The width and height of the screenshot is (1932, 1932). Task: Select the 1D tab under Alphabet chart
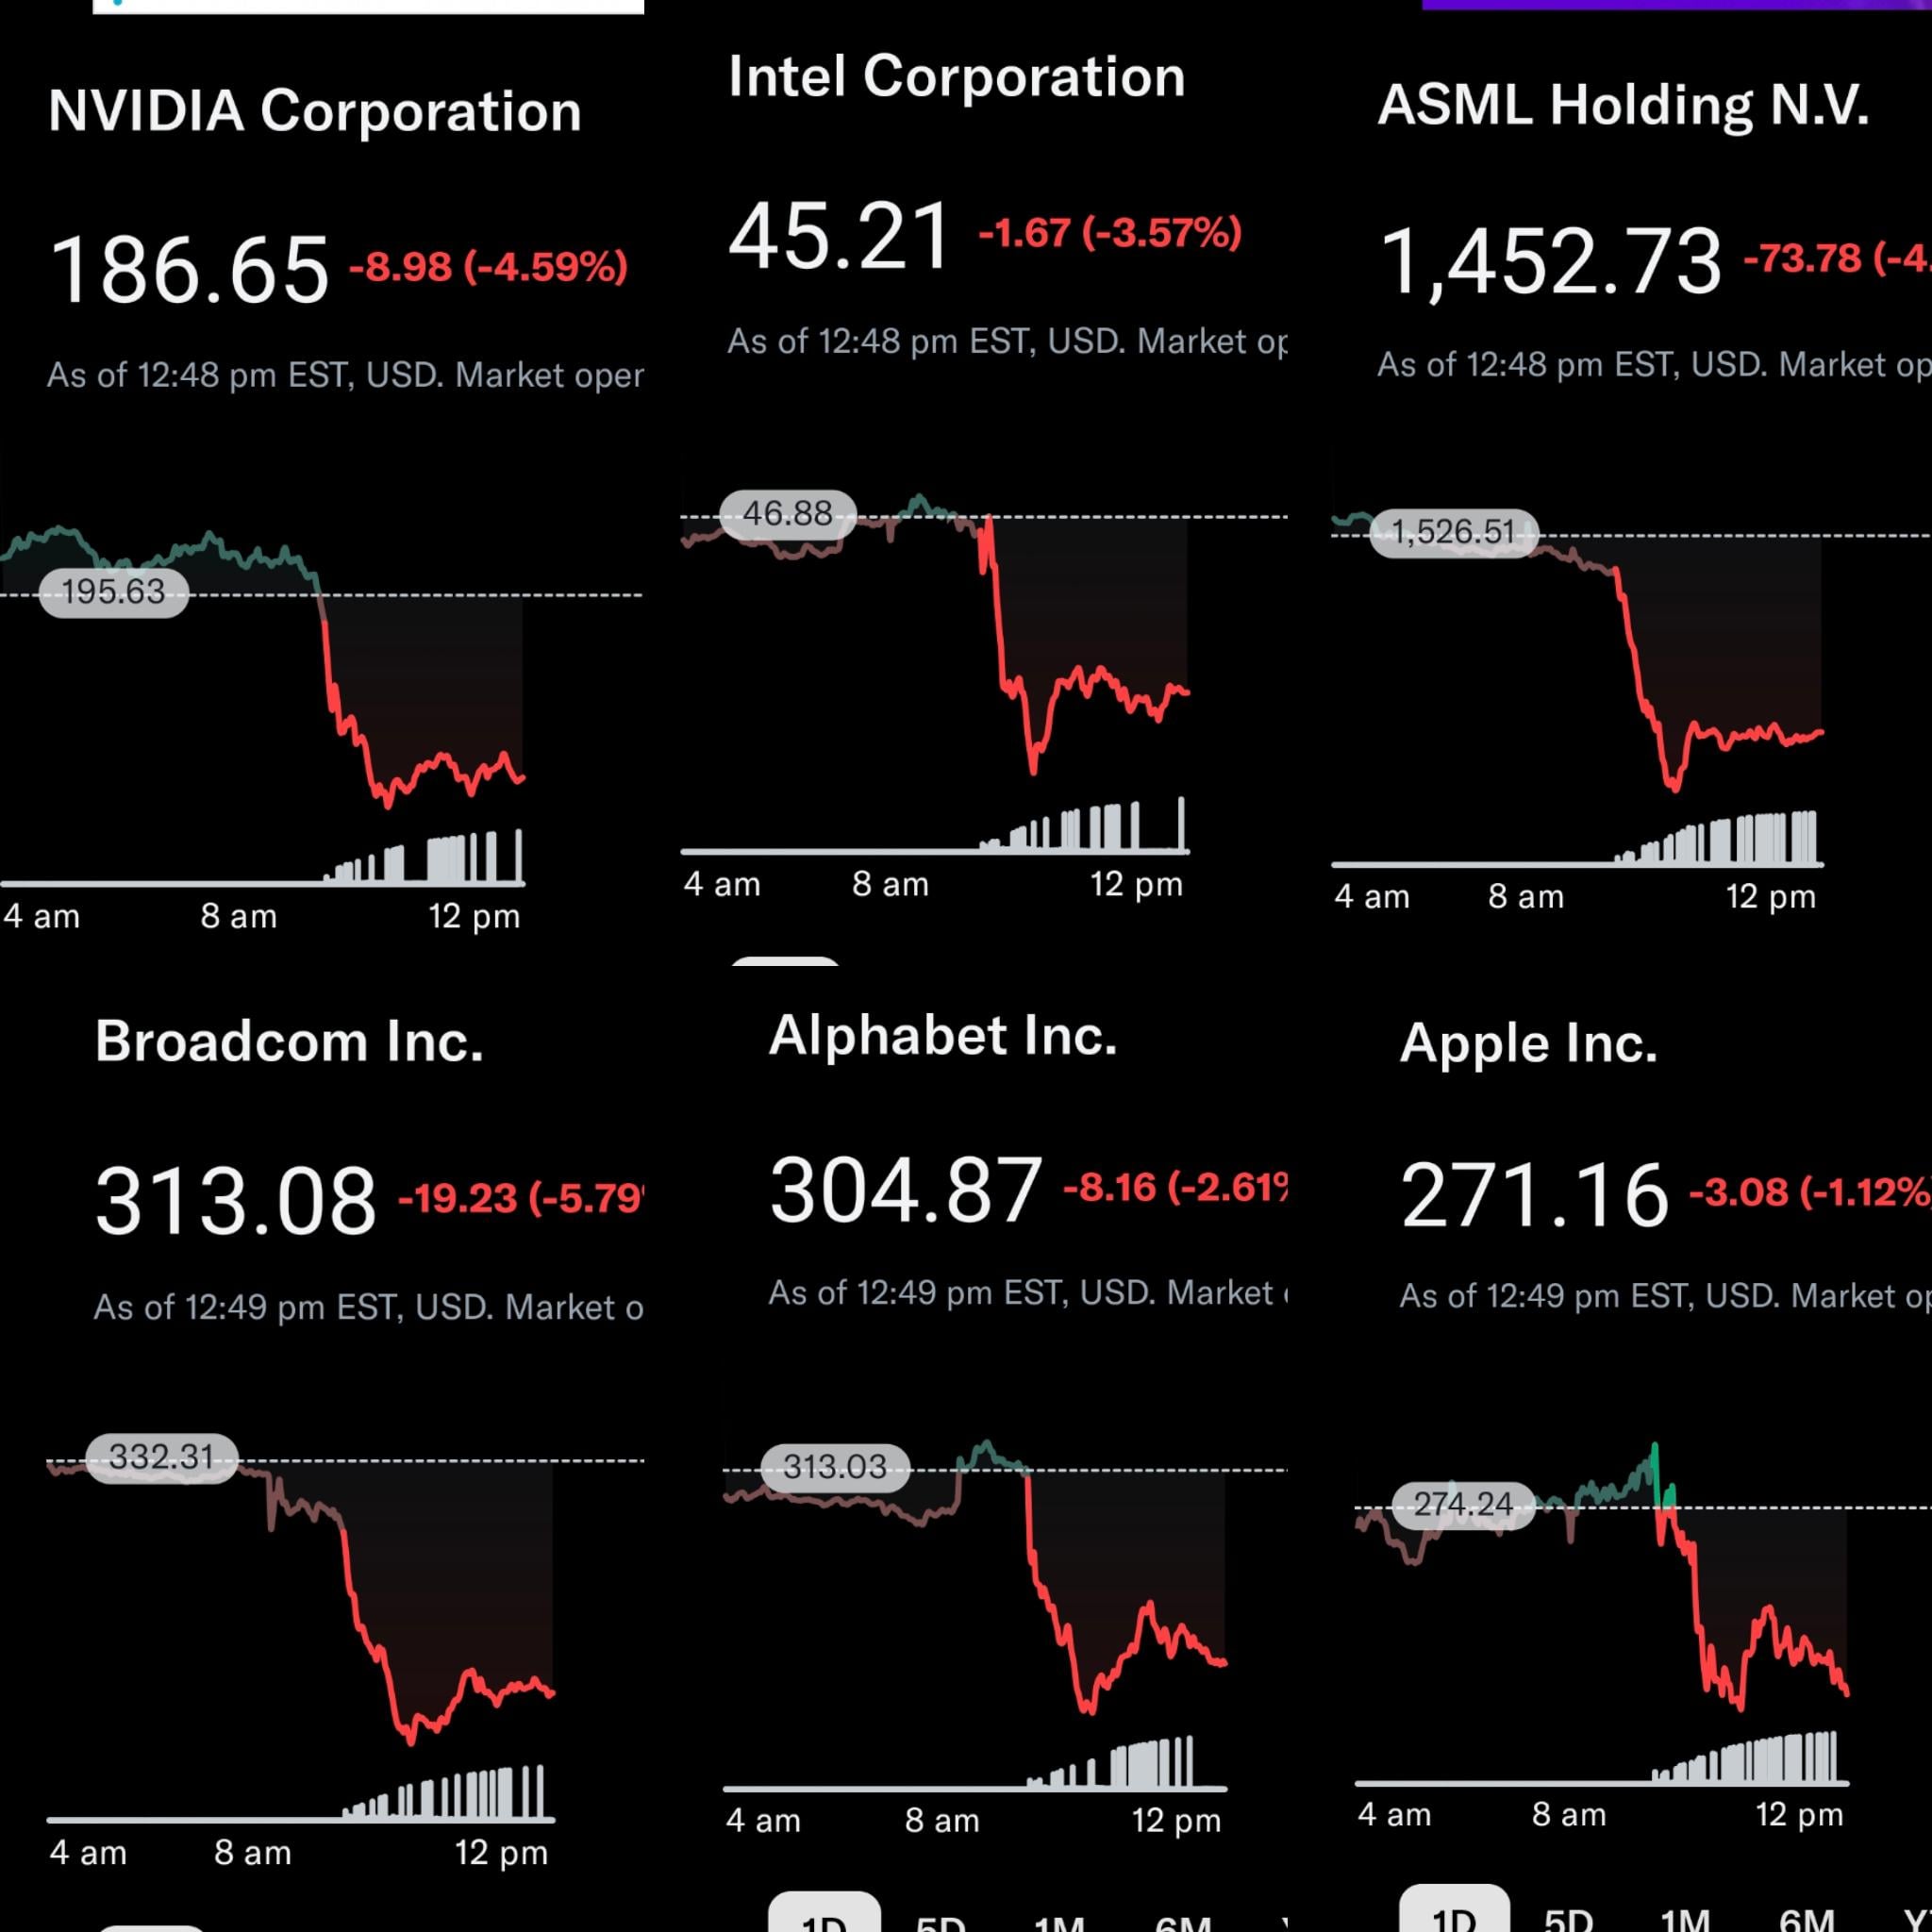(x=824, y=1915)
